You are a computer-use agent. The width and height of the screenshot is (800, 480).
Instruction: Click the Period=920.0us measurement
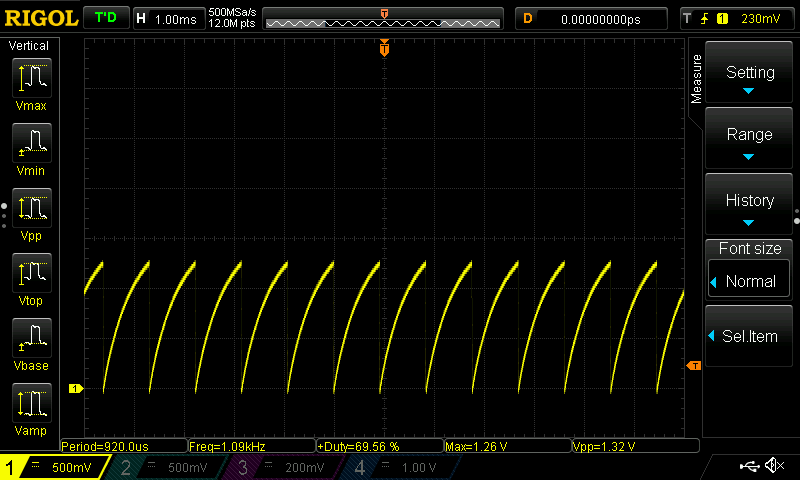[124, 446]
